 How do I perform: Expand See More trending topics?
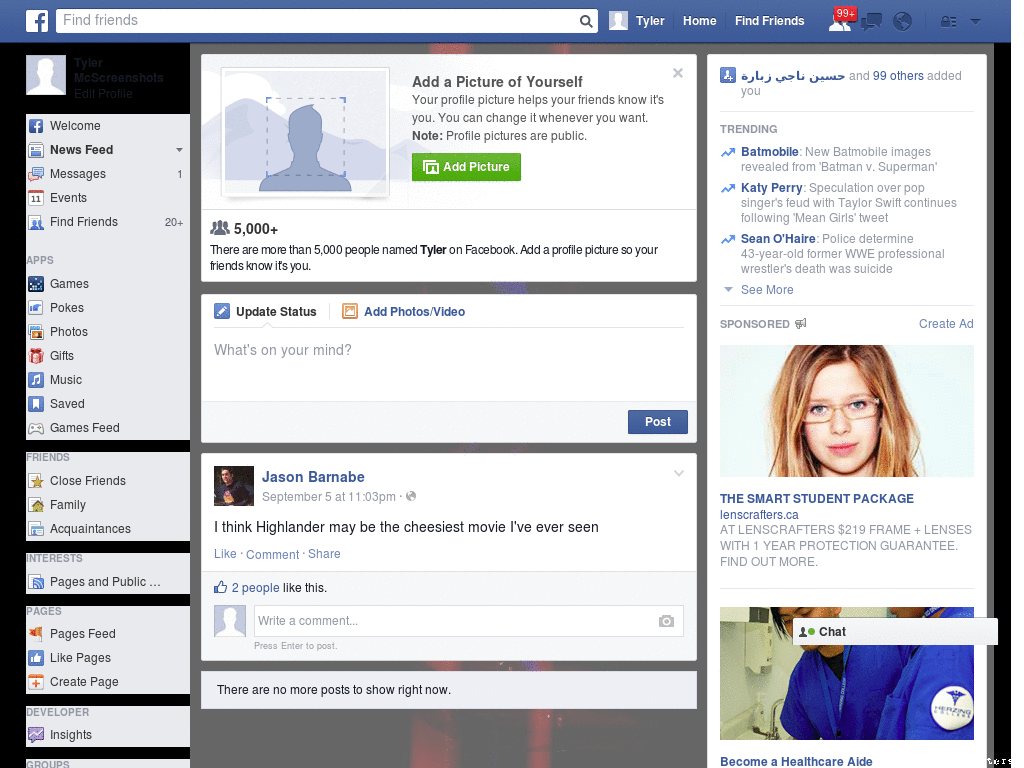[x=767, y=290]
